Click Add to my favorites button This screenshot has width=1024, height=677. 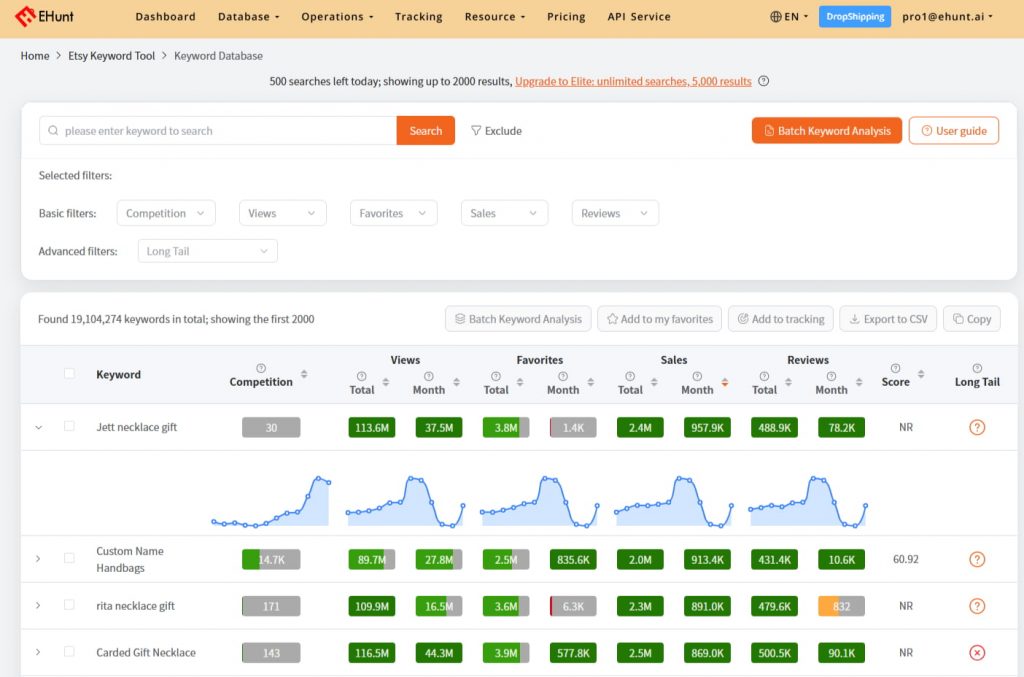click(x=660, y=319)
